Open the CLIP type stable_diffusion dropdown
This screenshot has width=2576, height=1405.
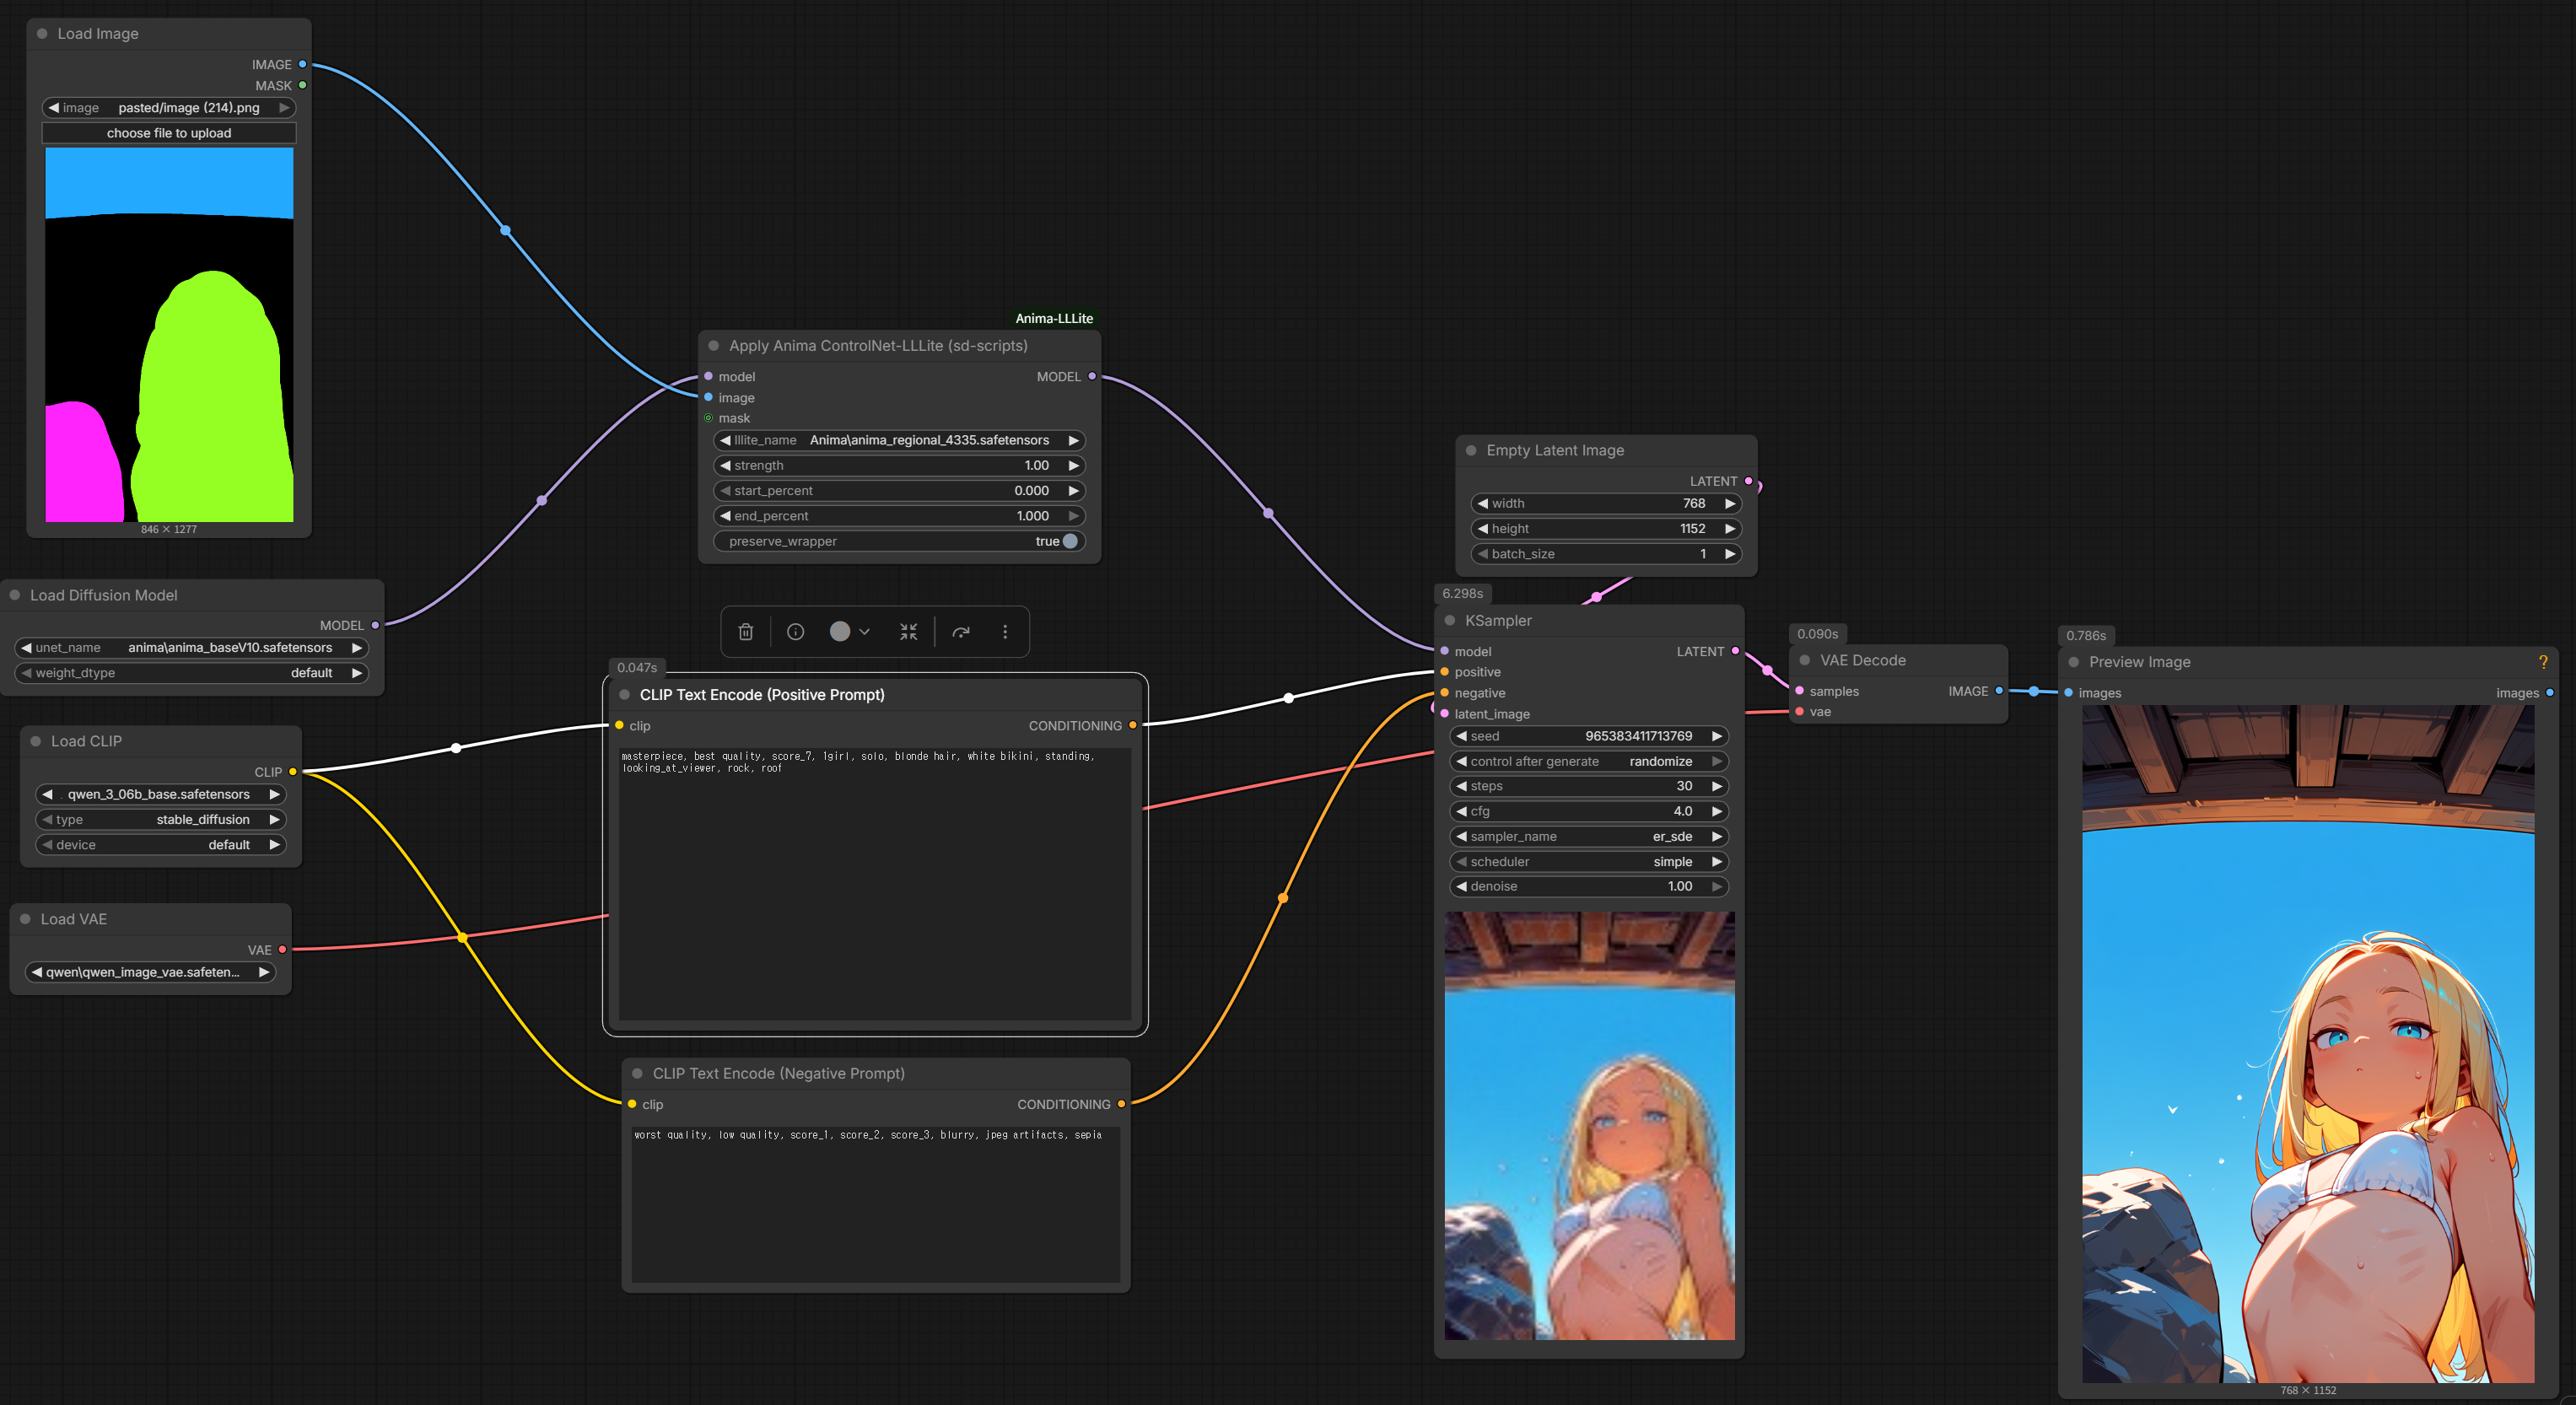160,819
